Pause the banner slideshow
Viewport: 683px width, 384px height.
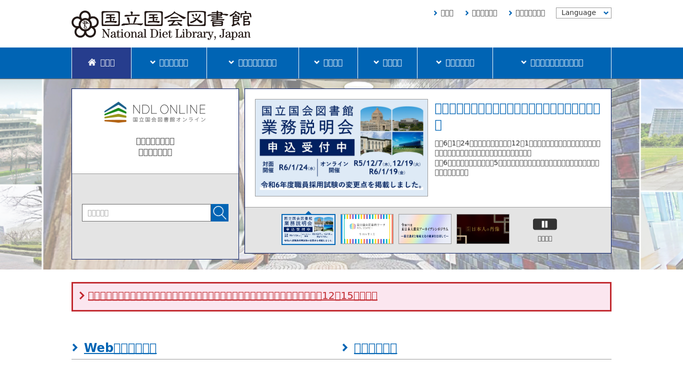544,224
